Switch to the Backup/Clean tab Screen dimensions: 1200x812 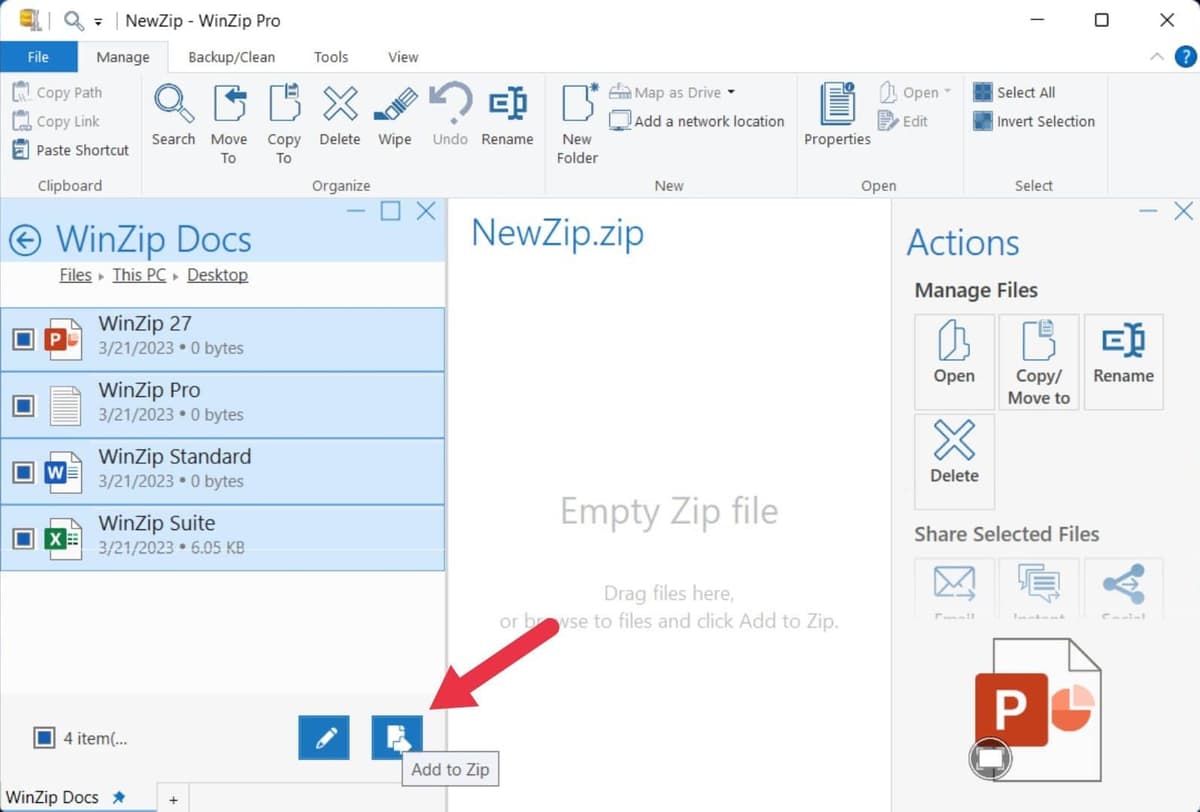[231, 57]
